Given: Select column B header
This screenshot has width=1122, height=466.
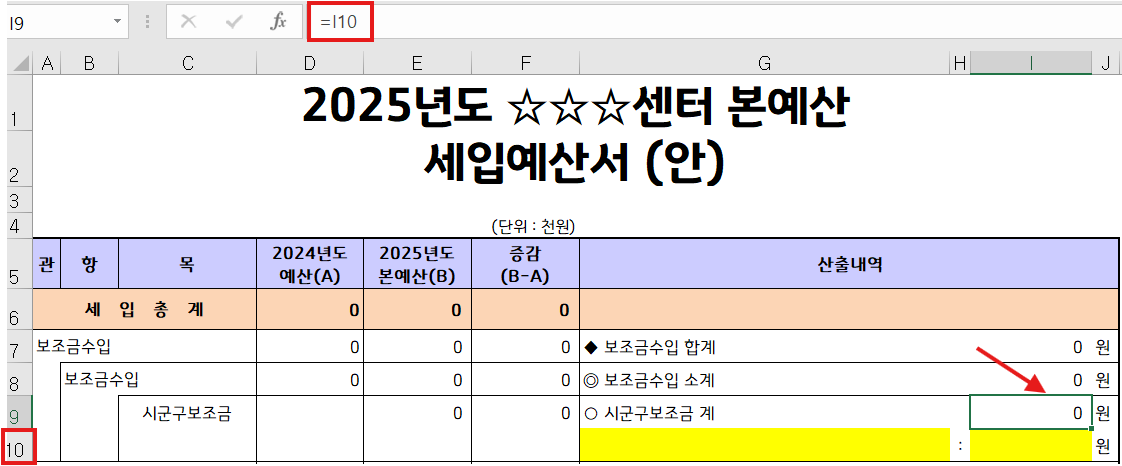Looking at the screenshot, I should 89,64.
